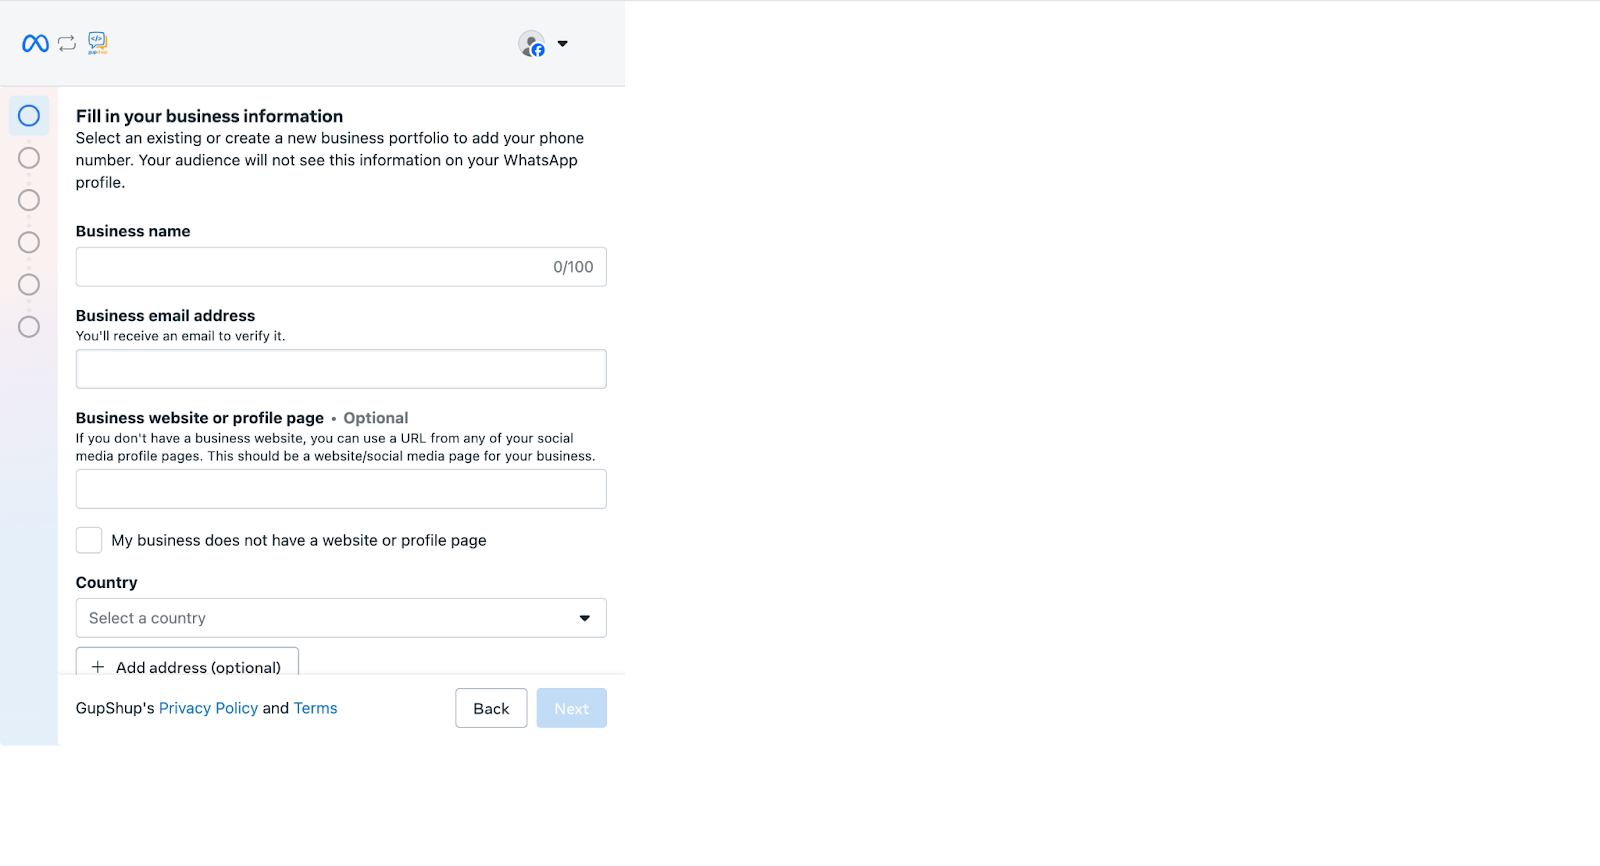Click the Add address (optional) button
1600x866 pixels.
(x=187, y=664)
